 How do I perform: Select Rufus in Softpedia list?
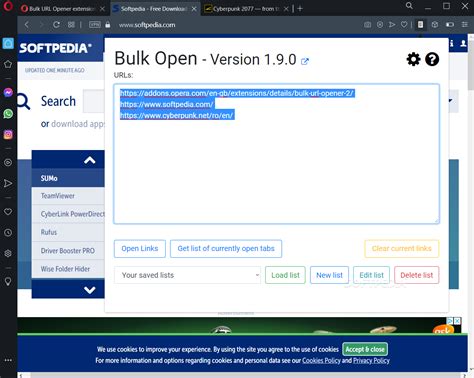68,232
